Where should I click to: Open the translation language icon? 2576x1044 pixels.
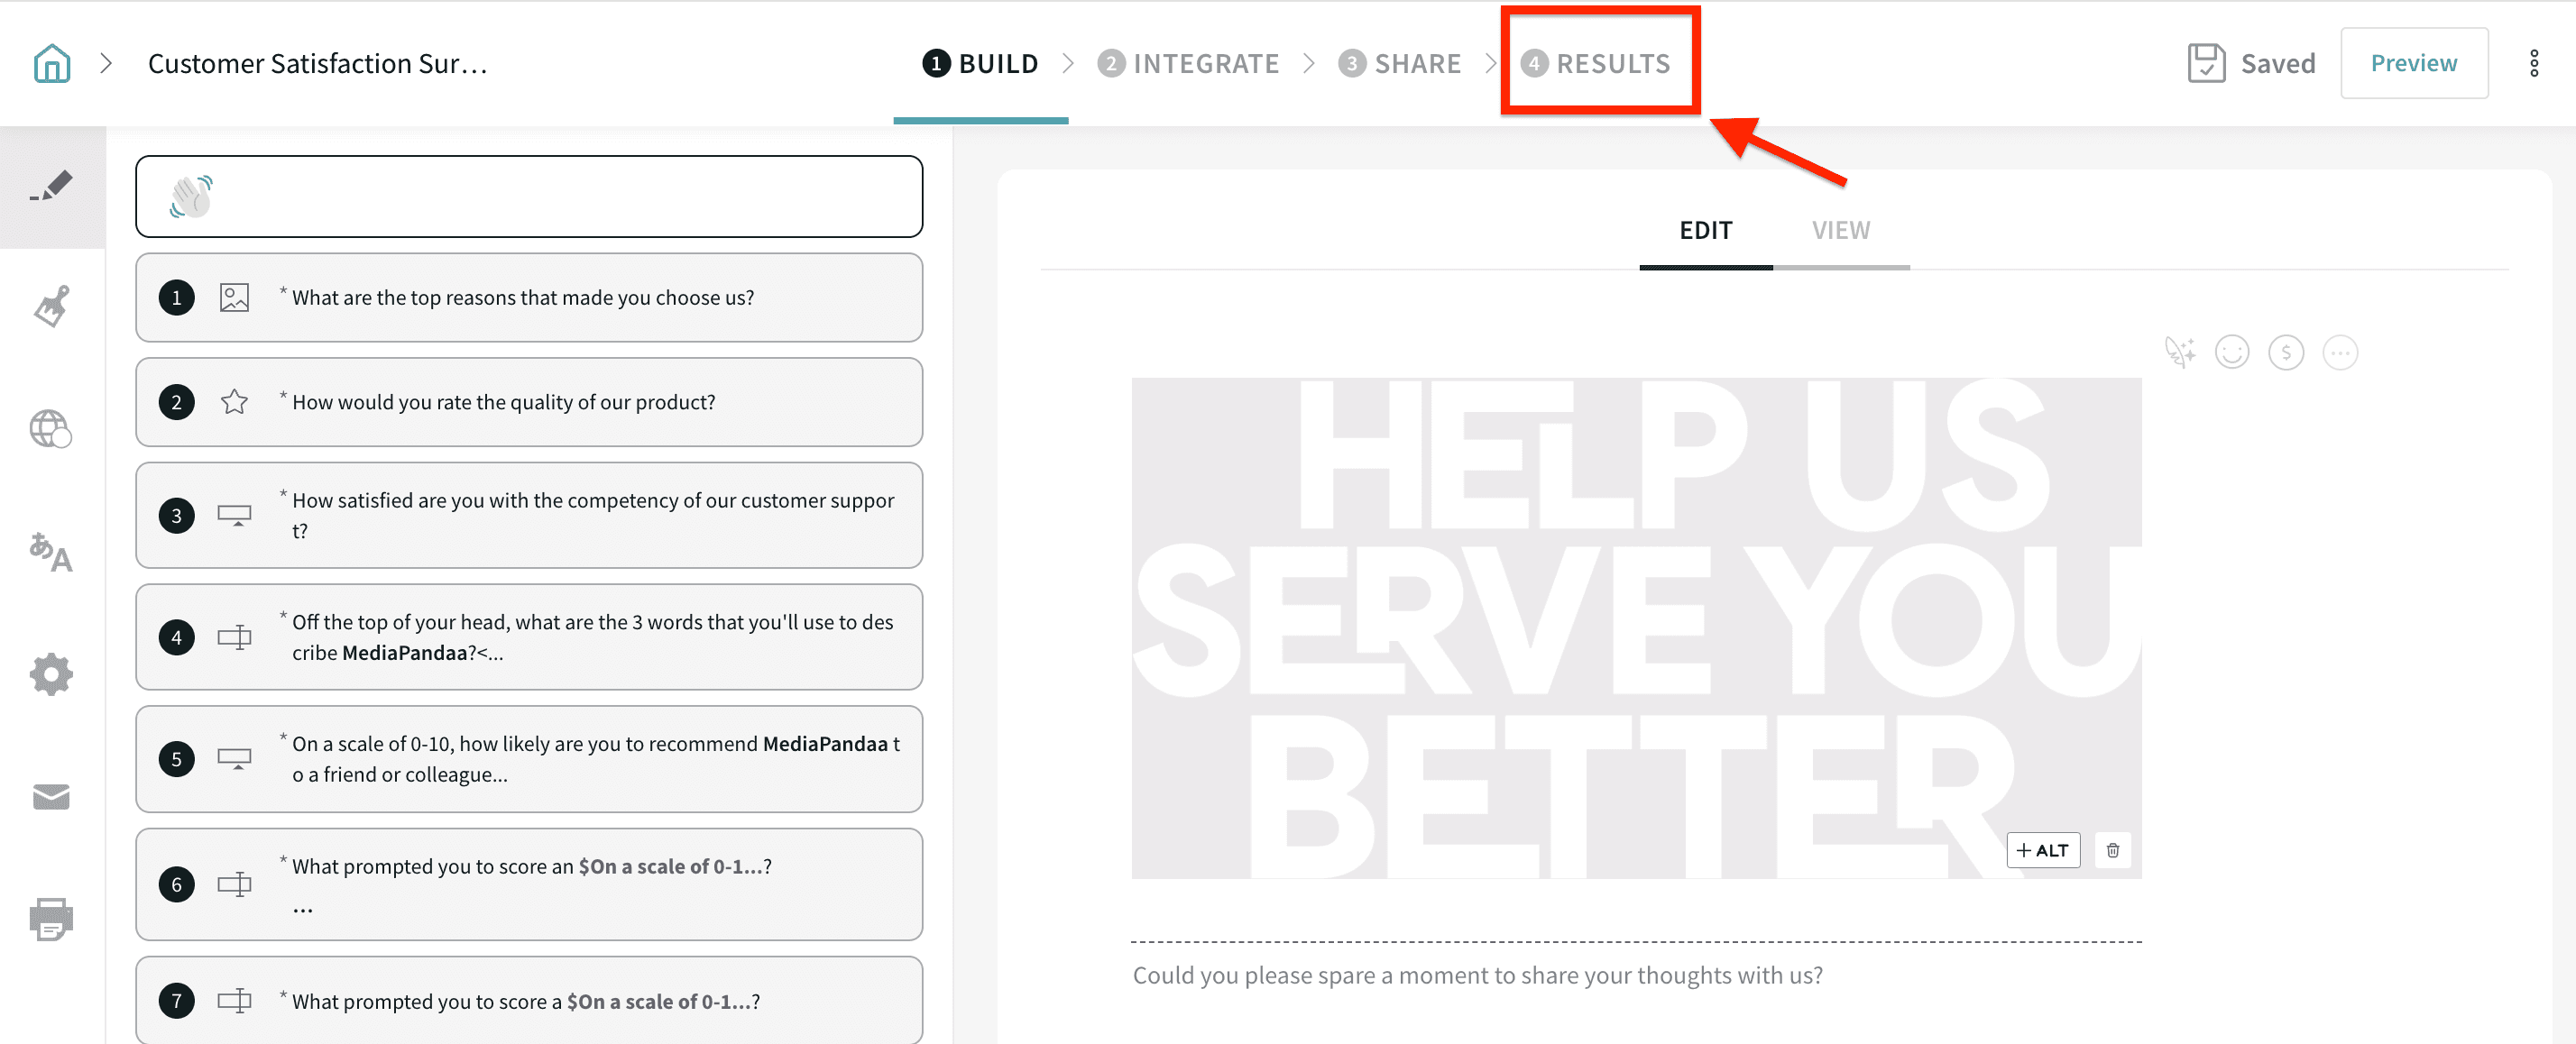(x=52, y=552)
